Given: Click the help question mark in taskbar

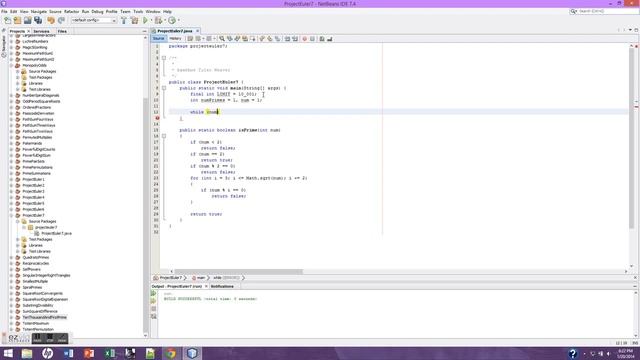Looking at the screenshot, I should pos(573,353).
